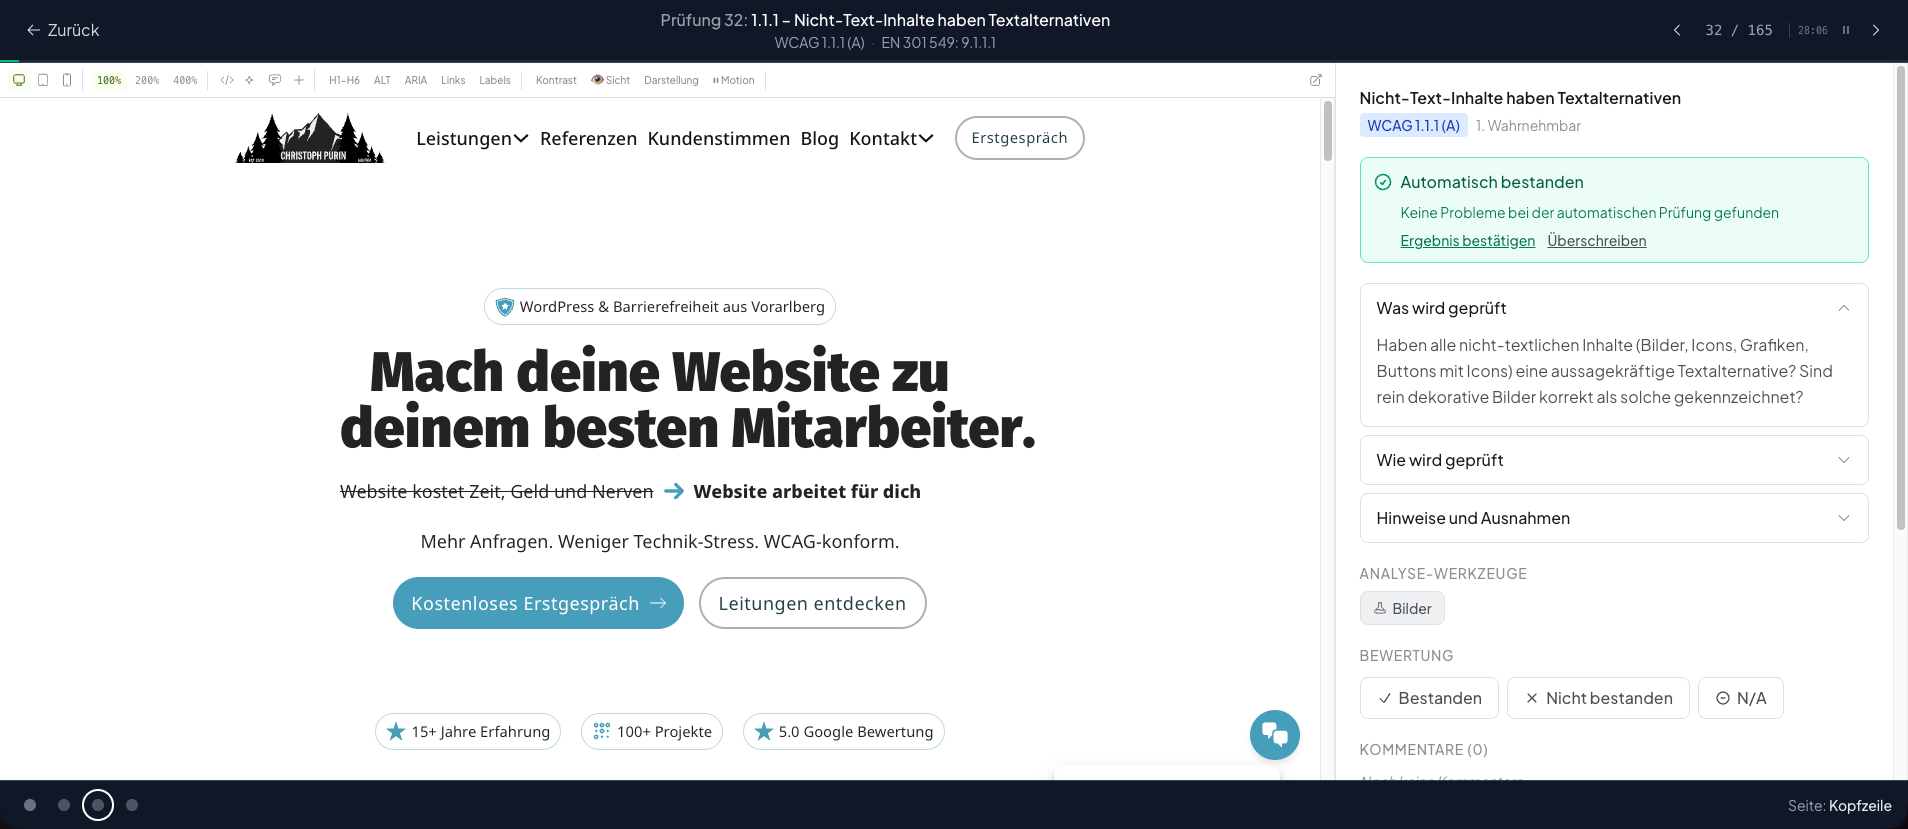The width and height of the screenshot is (1908, 829).
Task: Click the preview pane vertical scrollbar
Action: (x=1328, y=131)
